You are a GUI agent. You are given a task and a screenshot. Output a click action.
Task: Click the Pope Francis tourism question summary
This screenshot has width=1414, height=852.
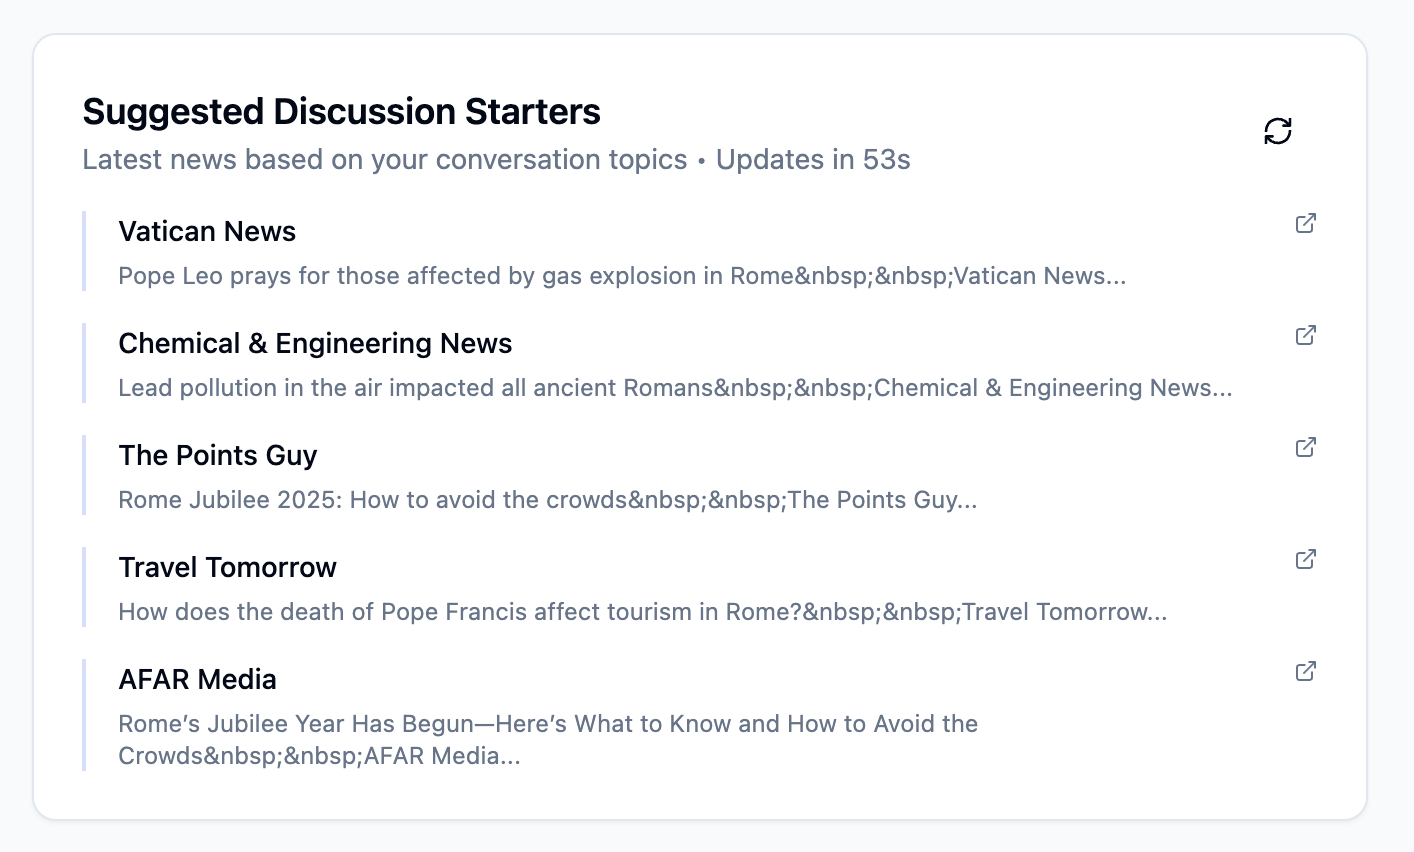pos(643,612)
